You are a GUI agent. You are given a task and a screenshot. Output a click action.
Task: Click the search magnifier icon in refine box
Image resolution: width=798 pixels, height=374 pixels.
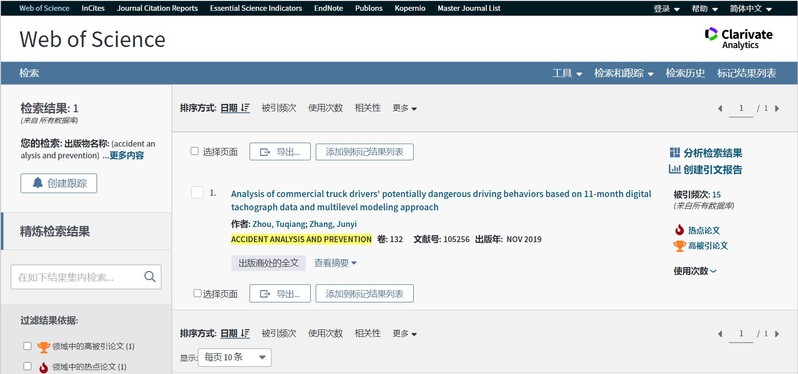click(x=150, y=276)
